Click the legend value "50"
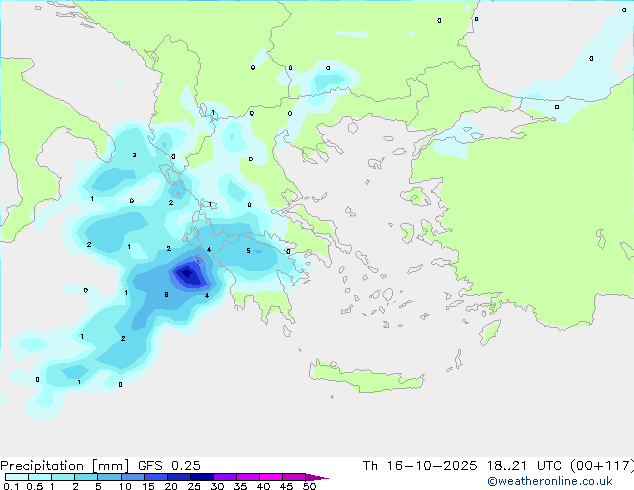Screen dimensions: 634x490 coord(310,486)
